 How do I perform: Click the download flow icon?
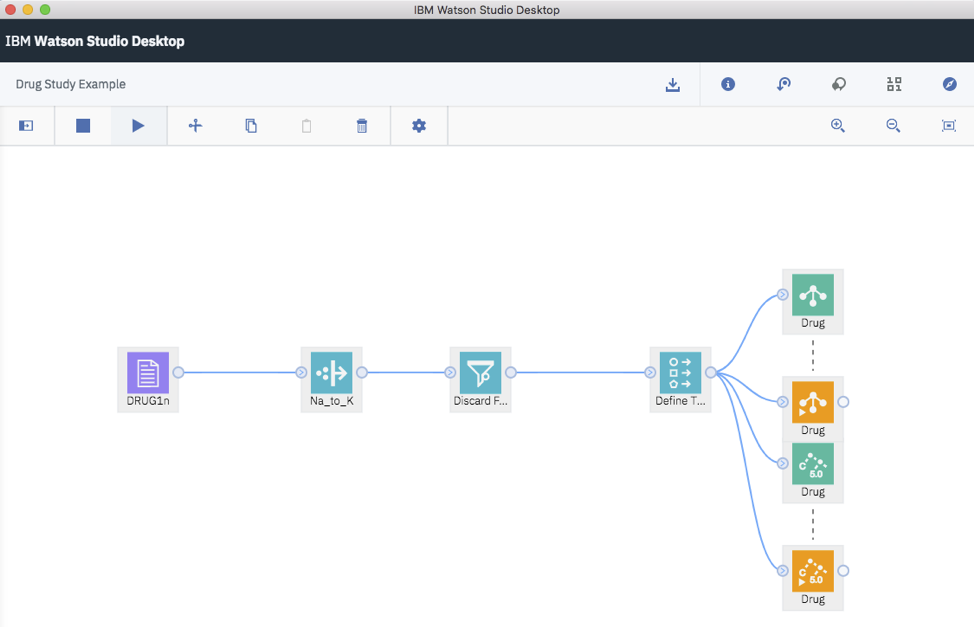673,85
